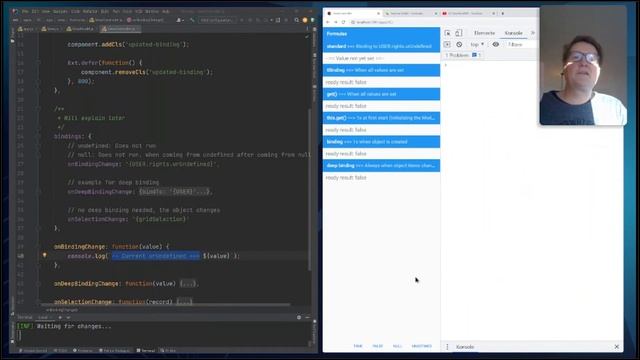The height and width of the screenshot is (360, 640).
Task: Open the terminal tab options dropdown arrow
Action: point(68,317)
